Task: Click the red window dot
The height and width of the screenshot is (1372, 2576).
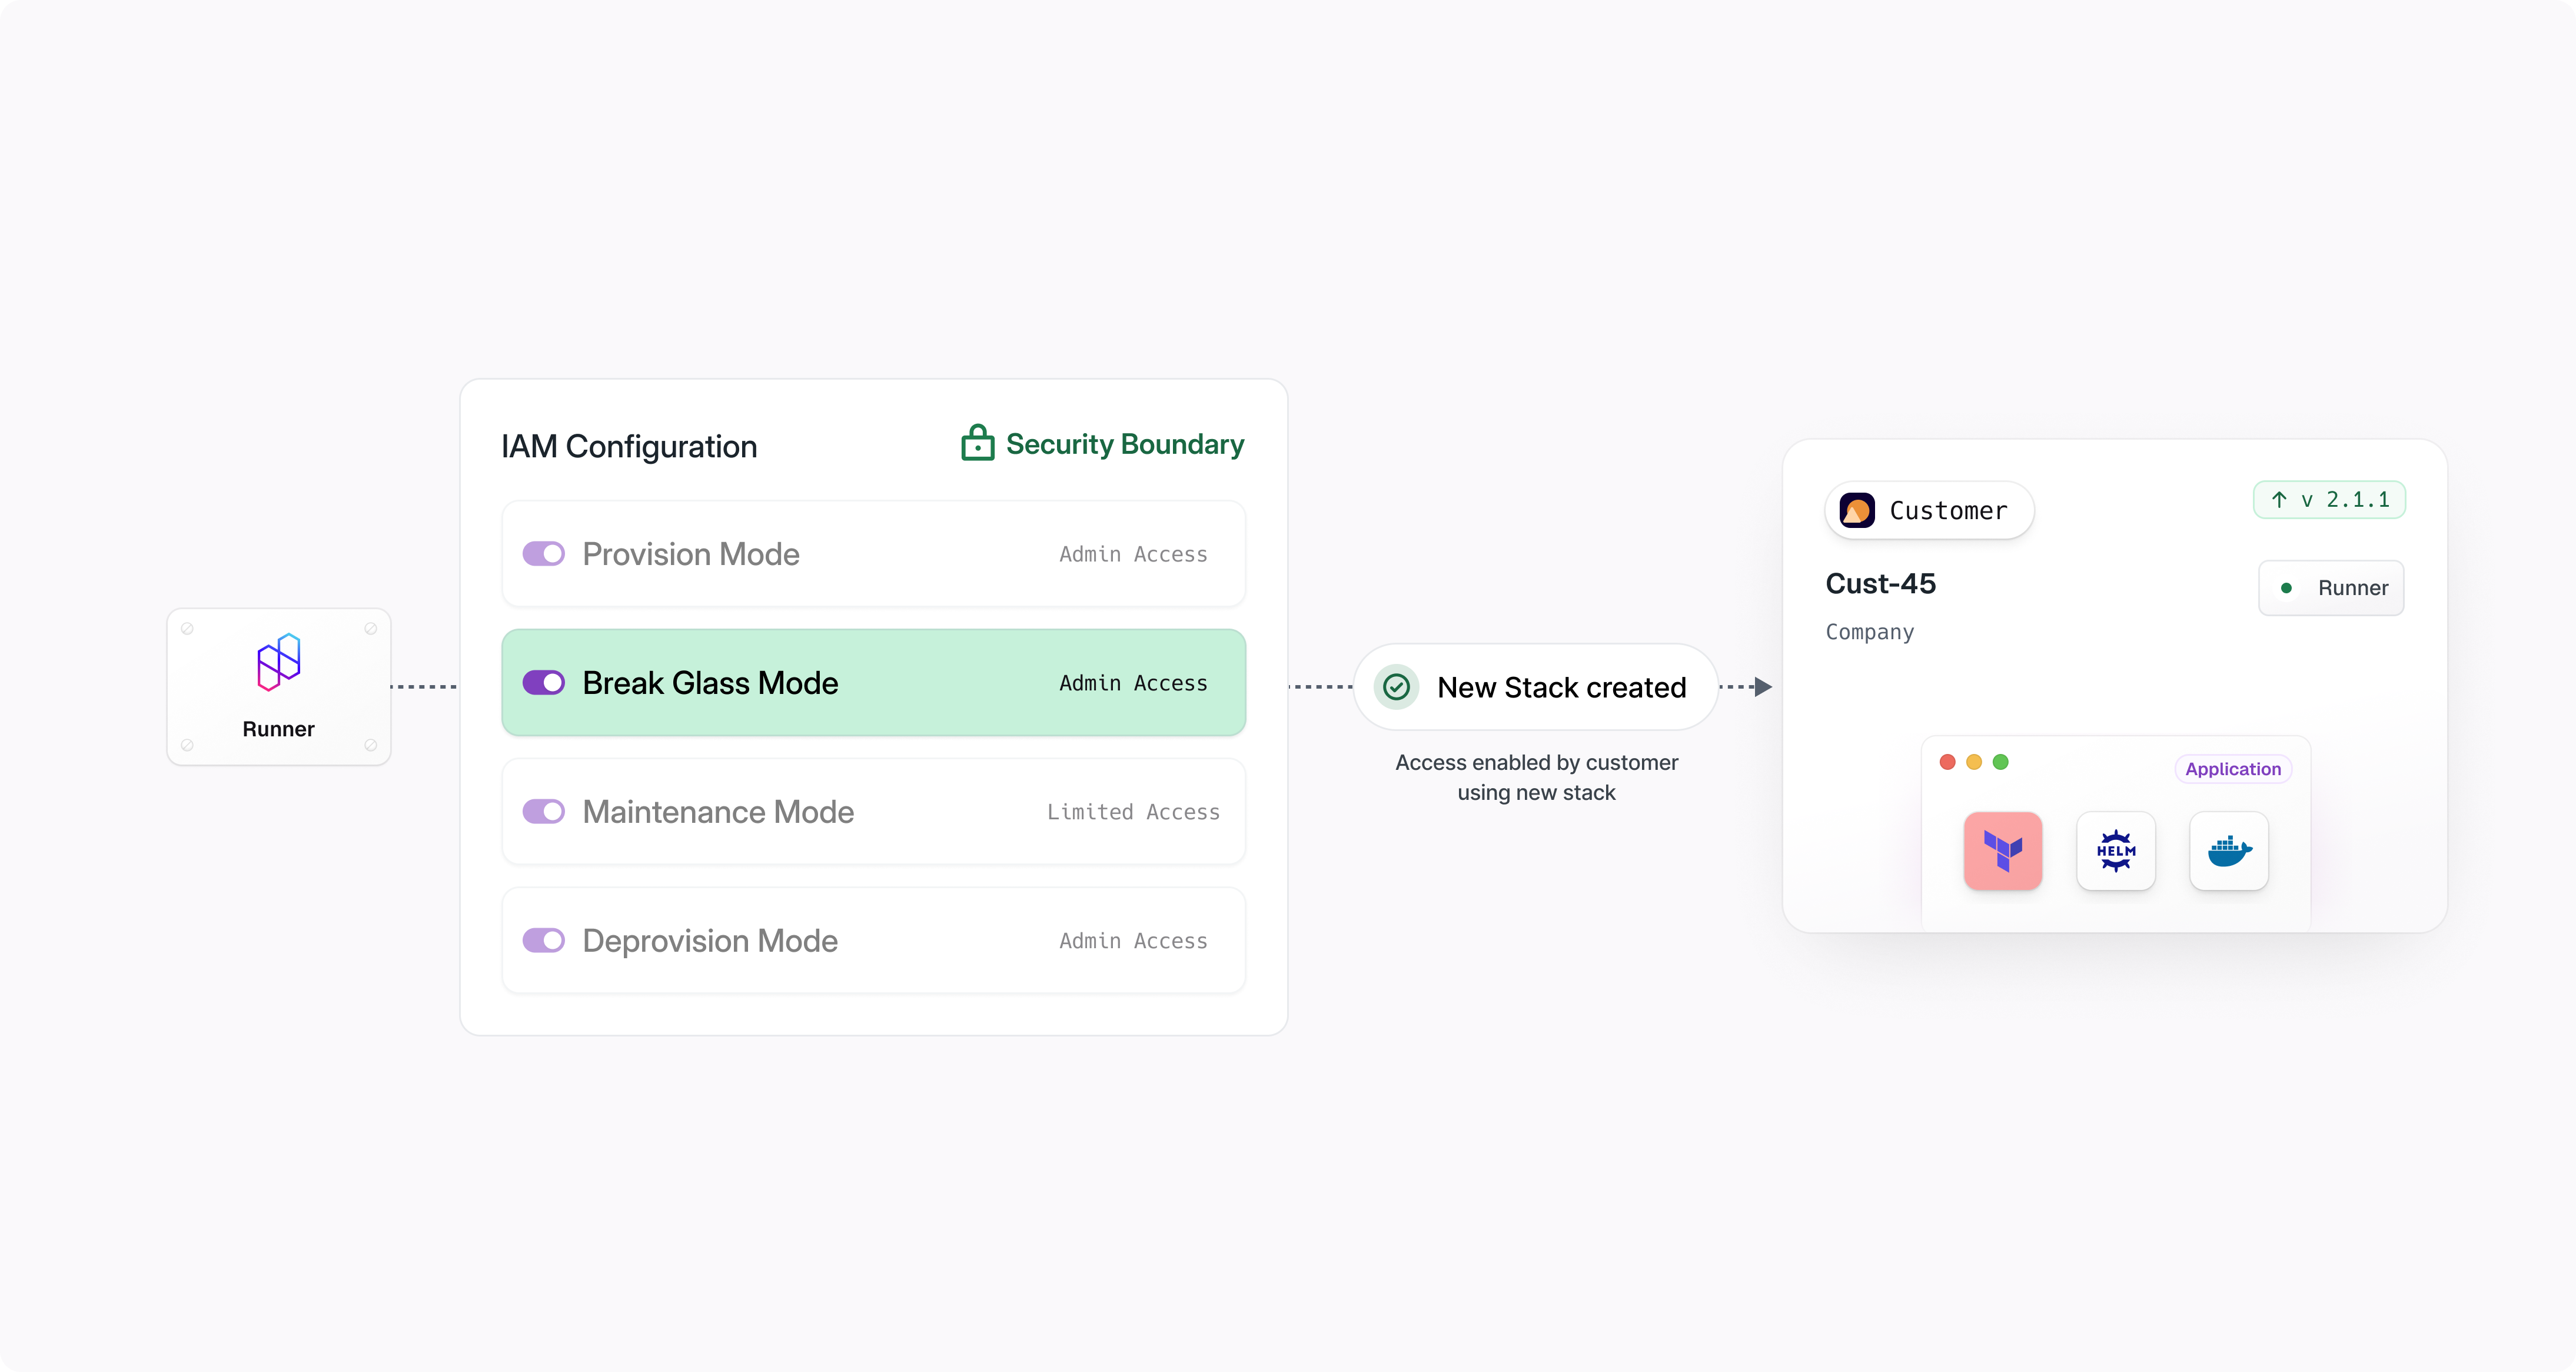Action: pyautogui.click(x=1947, y=762)
